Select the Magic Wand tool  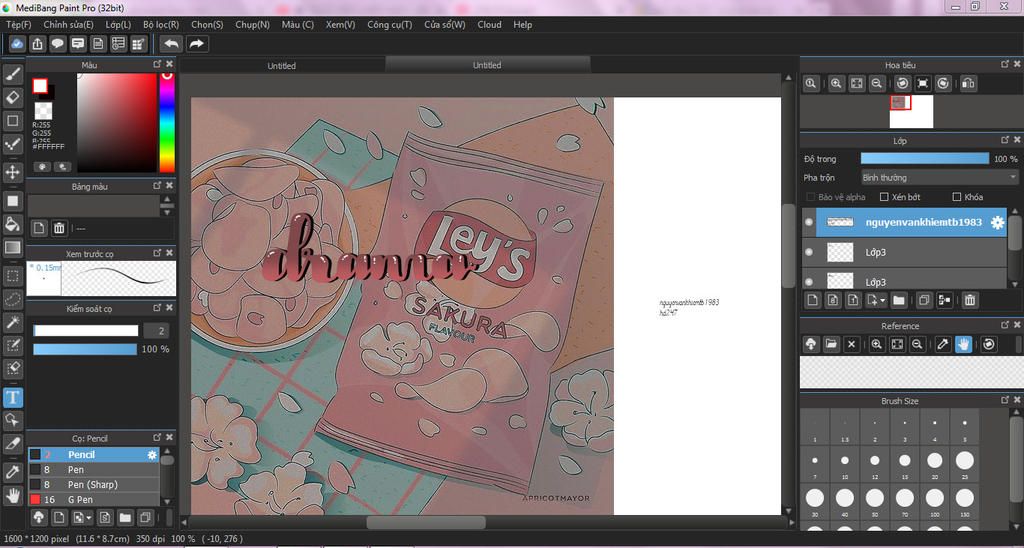(x=12, y=323)
